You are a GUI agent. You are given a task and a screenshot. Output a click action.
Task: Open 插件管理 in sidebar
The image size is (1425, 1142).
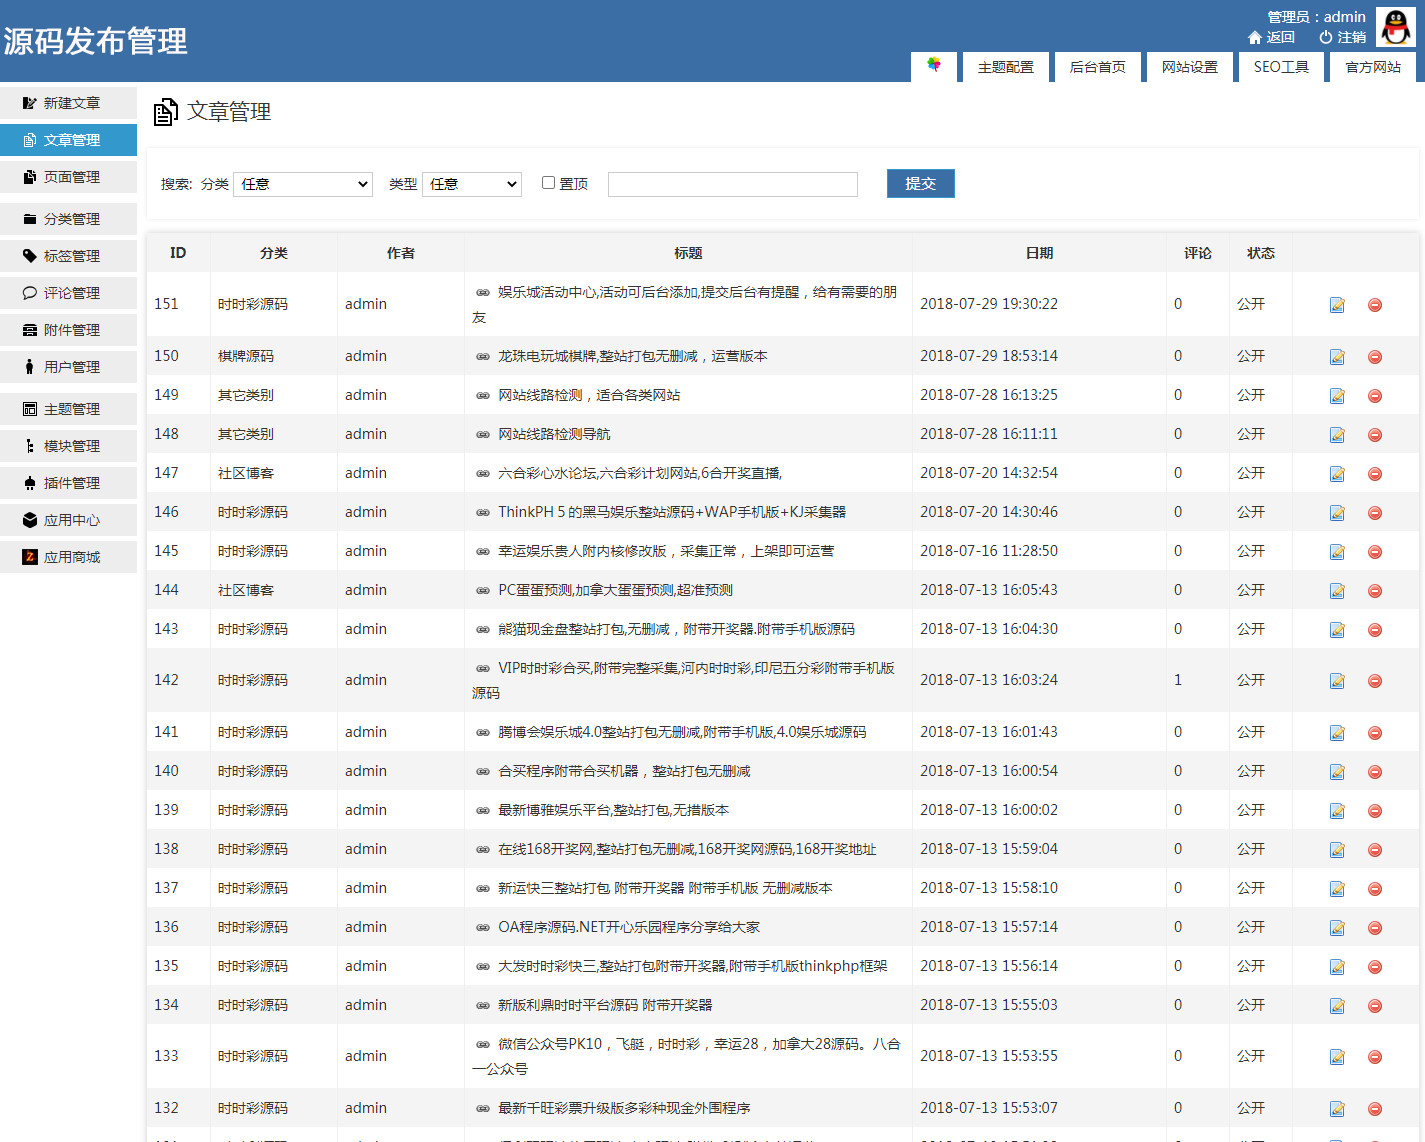tap(68, 483)
